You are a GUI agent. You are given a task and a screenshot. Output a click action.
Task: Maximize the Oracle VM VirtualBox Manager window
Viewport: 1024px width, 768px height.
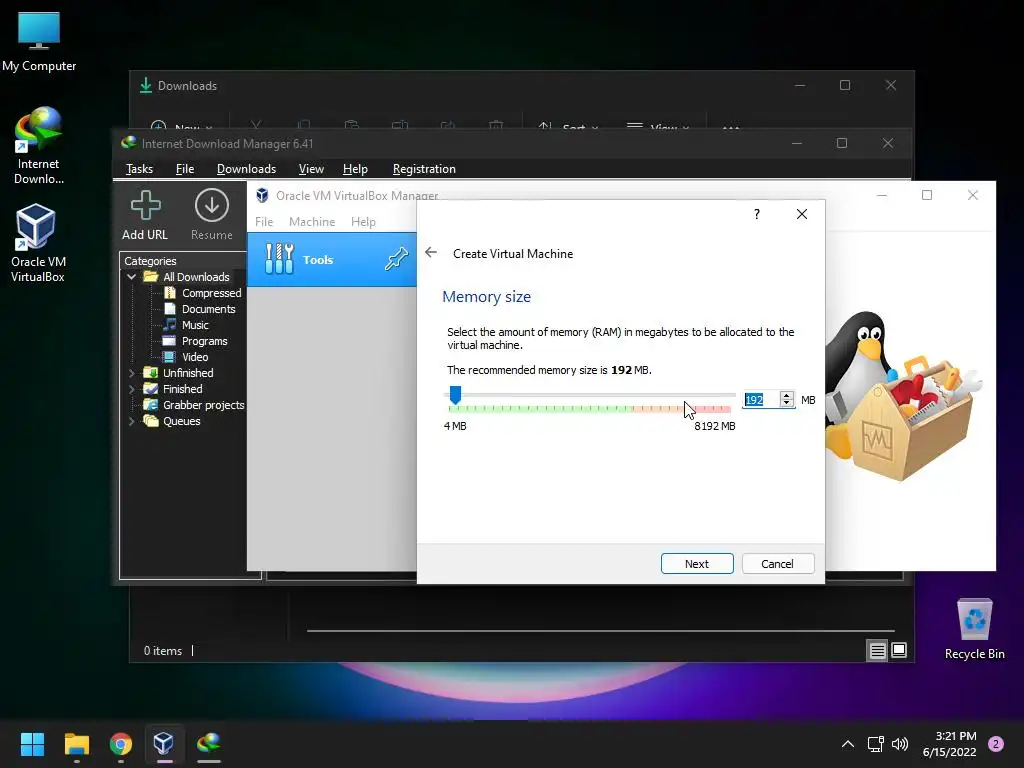[x=927, y=195]
